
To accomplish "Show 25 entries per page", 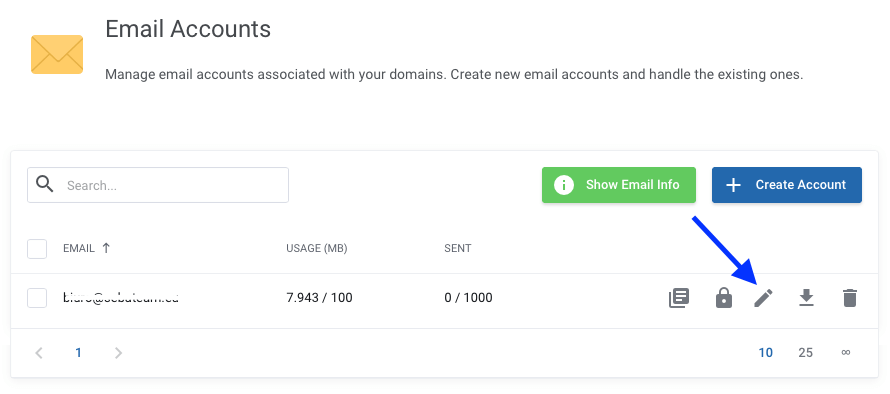I will 805,353.
